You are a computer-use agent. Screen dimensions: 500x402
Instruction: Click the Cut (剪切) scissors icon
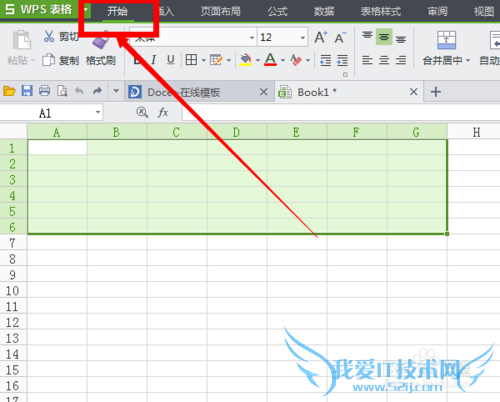click(49, 36)
